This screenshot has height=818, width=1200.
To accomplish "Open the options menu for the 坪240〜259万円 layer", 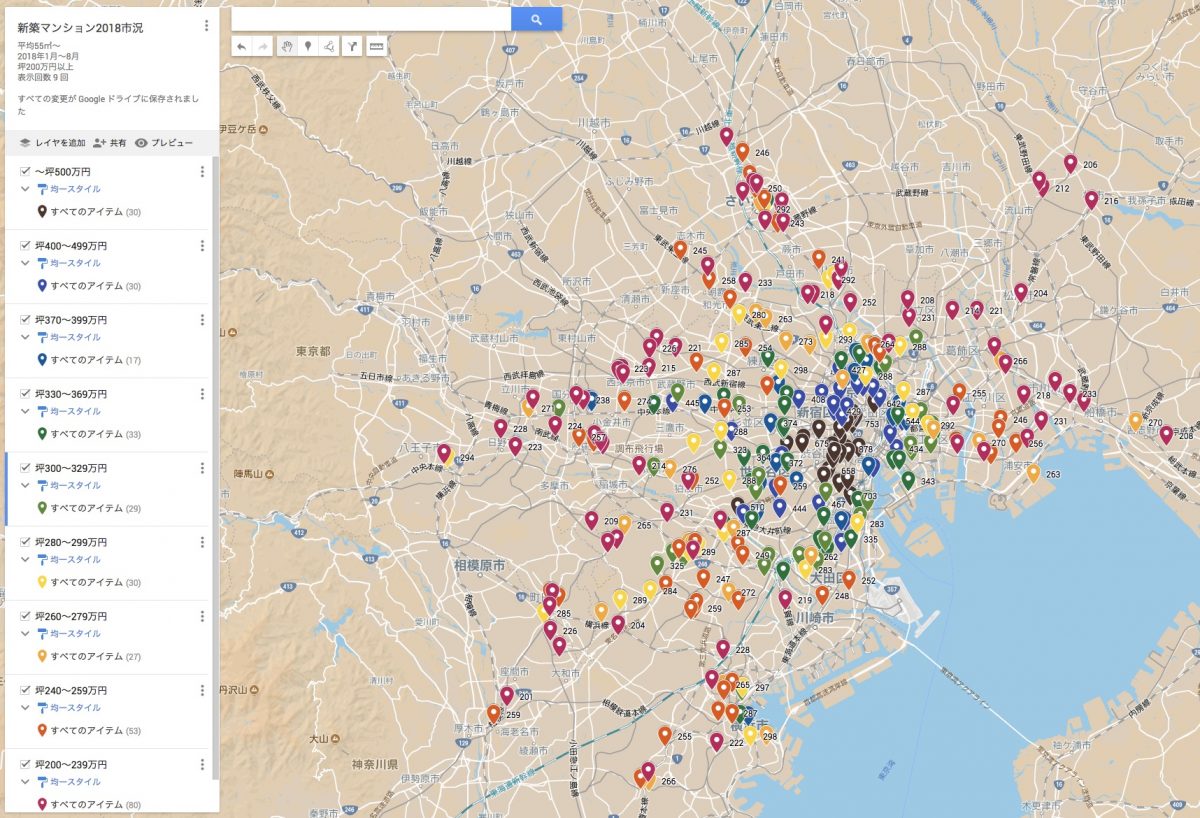I will (202, 691).
